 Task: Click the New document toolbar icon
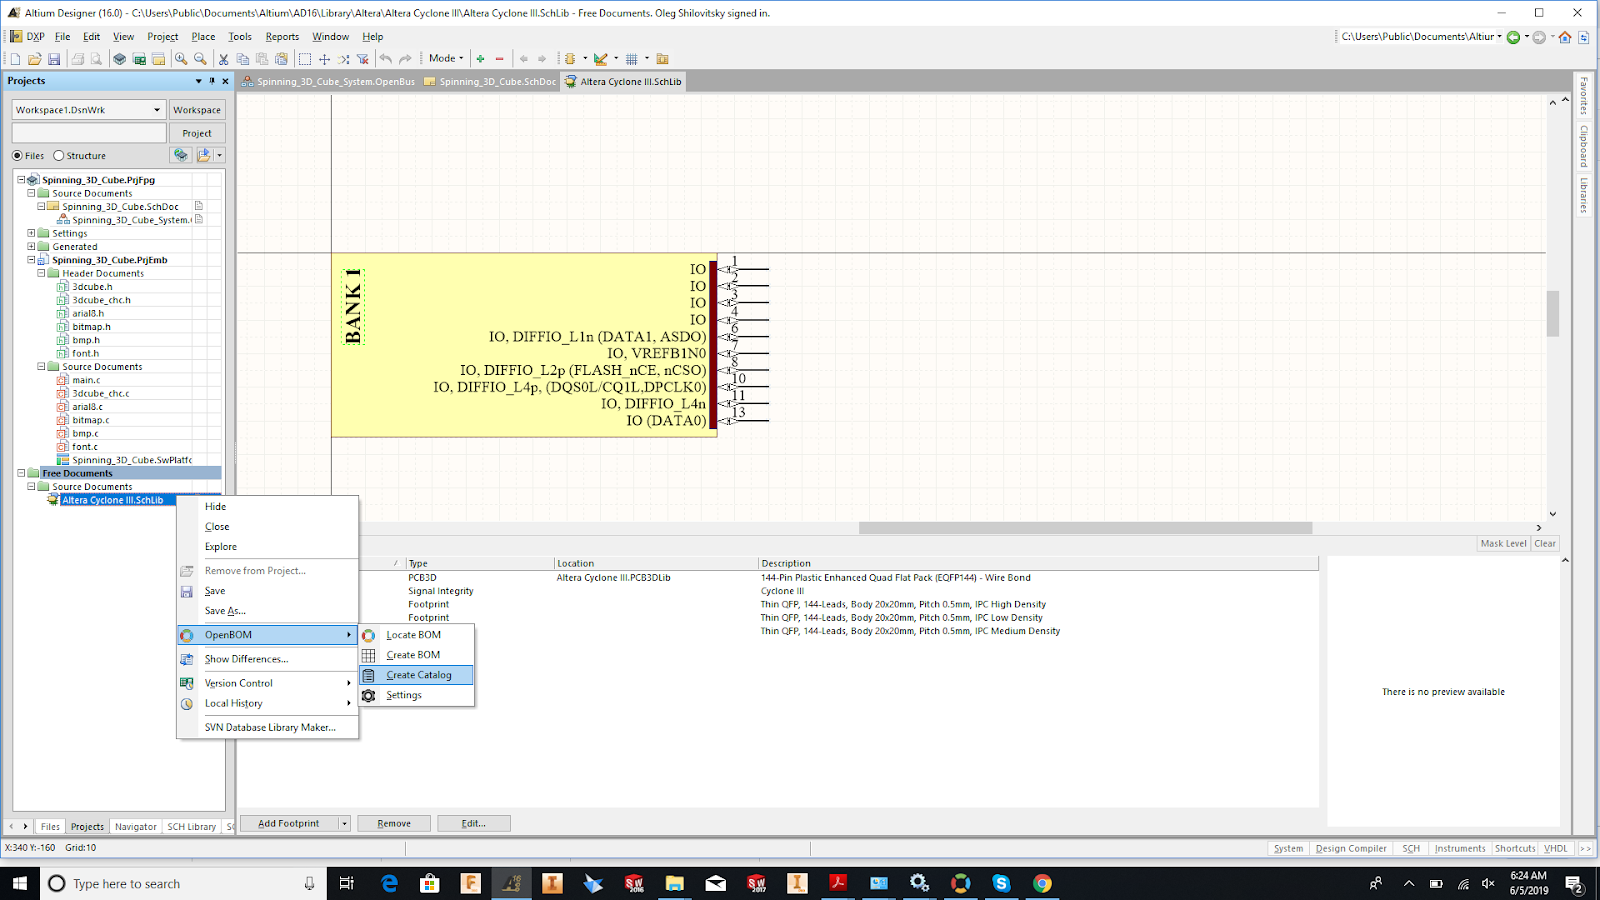(x=15, y=59)
